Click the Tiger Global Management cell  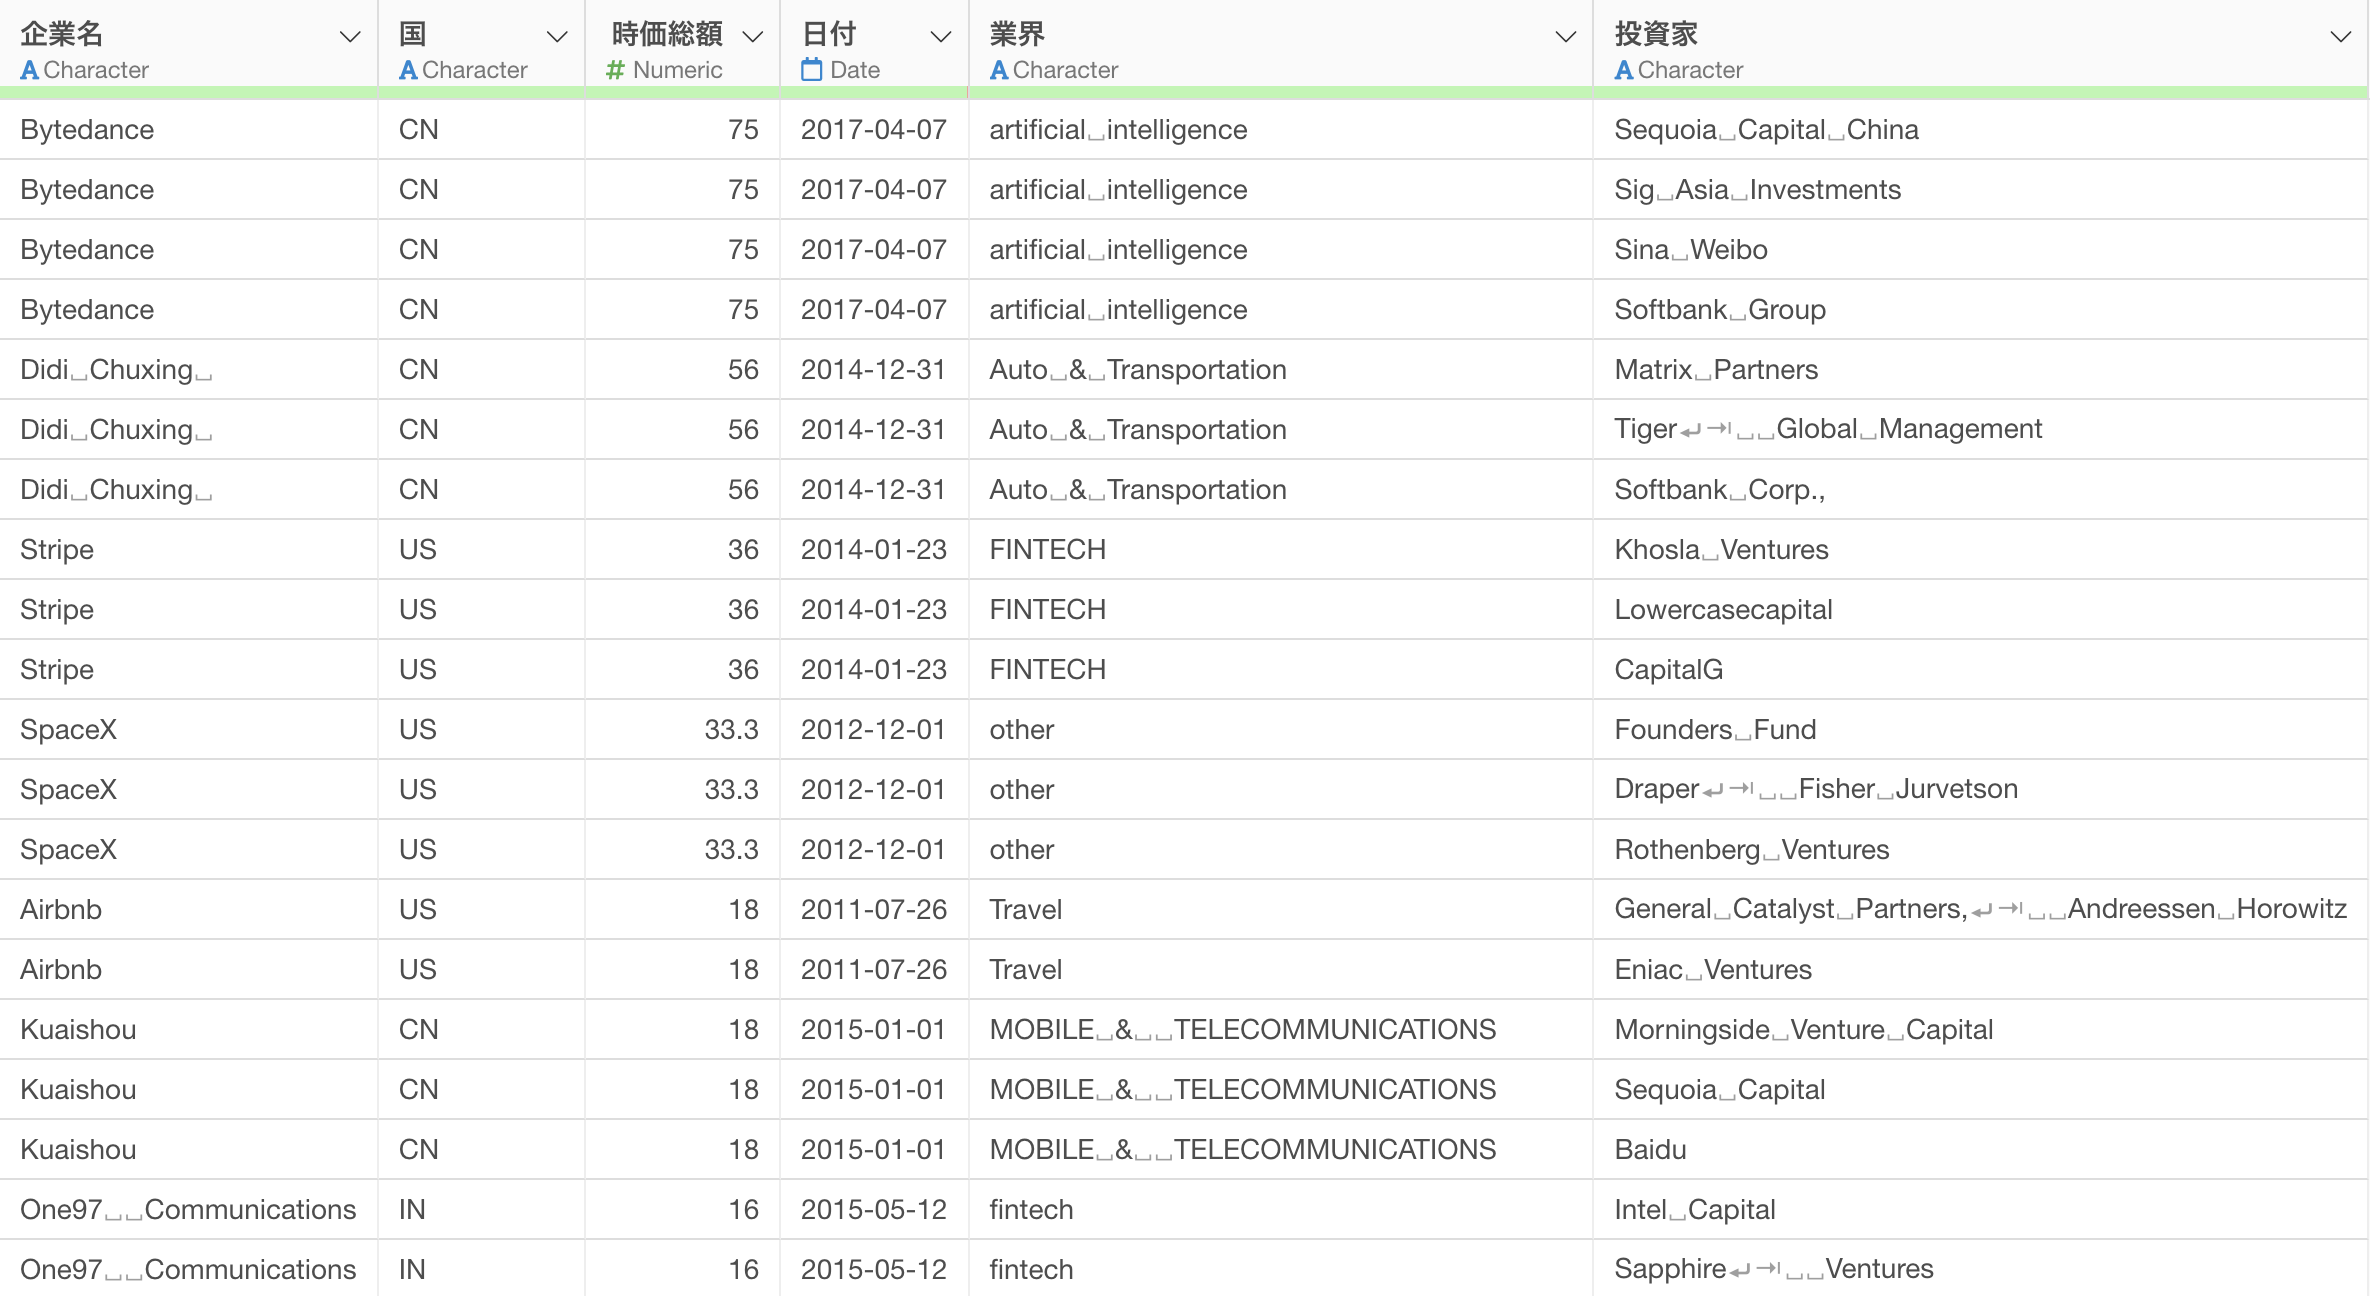tap(1981, 430)
